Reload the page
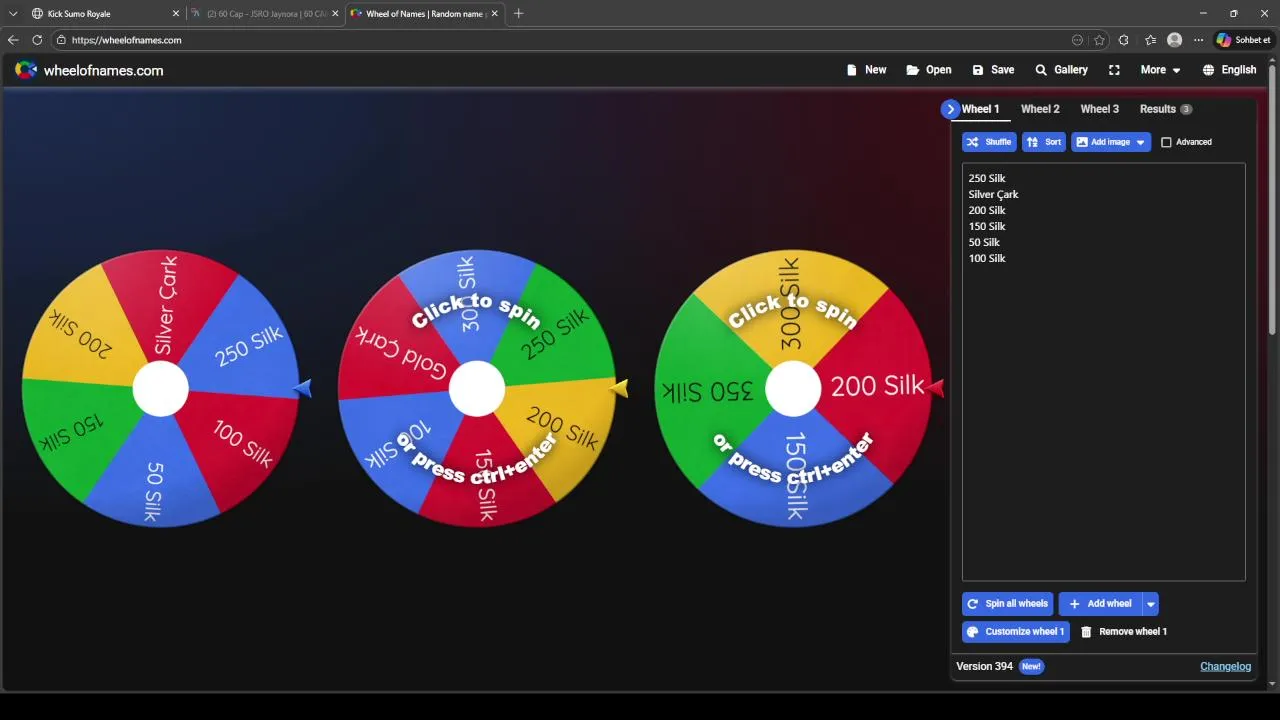Image resolution: width=1280 pixels, height=720 pixels. [37, 40]
